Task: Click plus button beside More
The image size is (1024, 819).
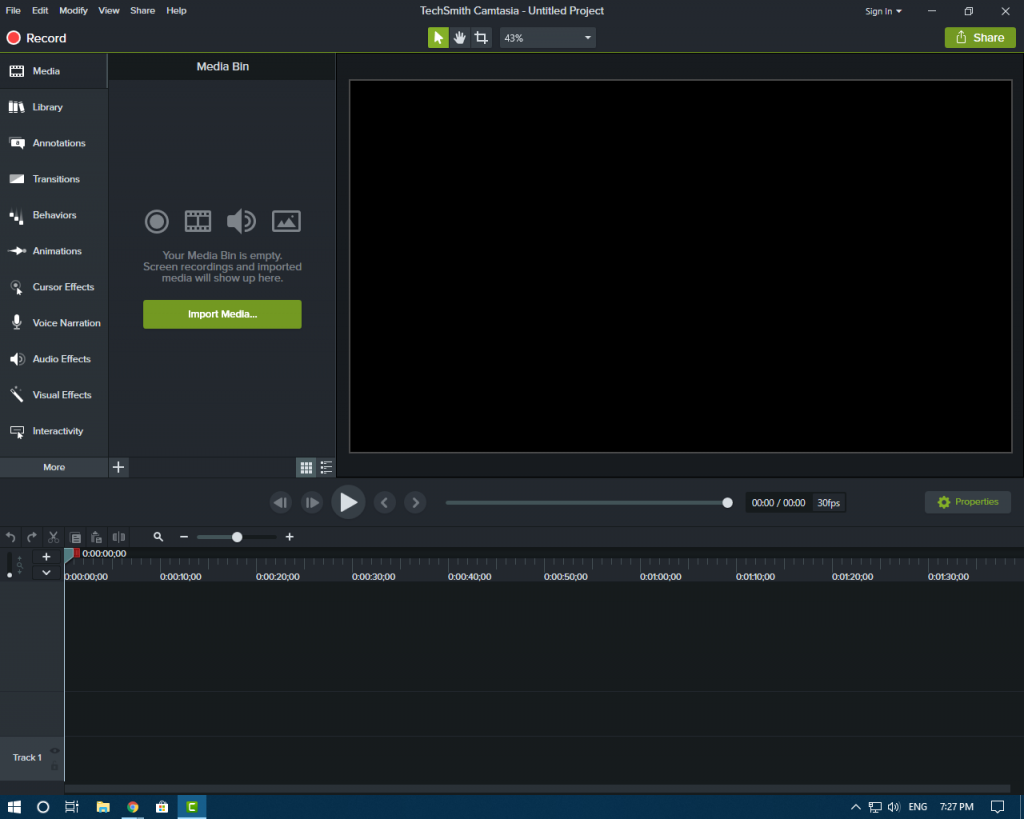Action: pos(118,467)
